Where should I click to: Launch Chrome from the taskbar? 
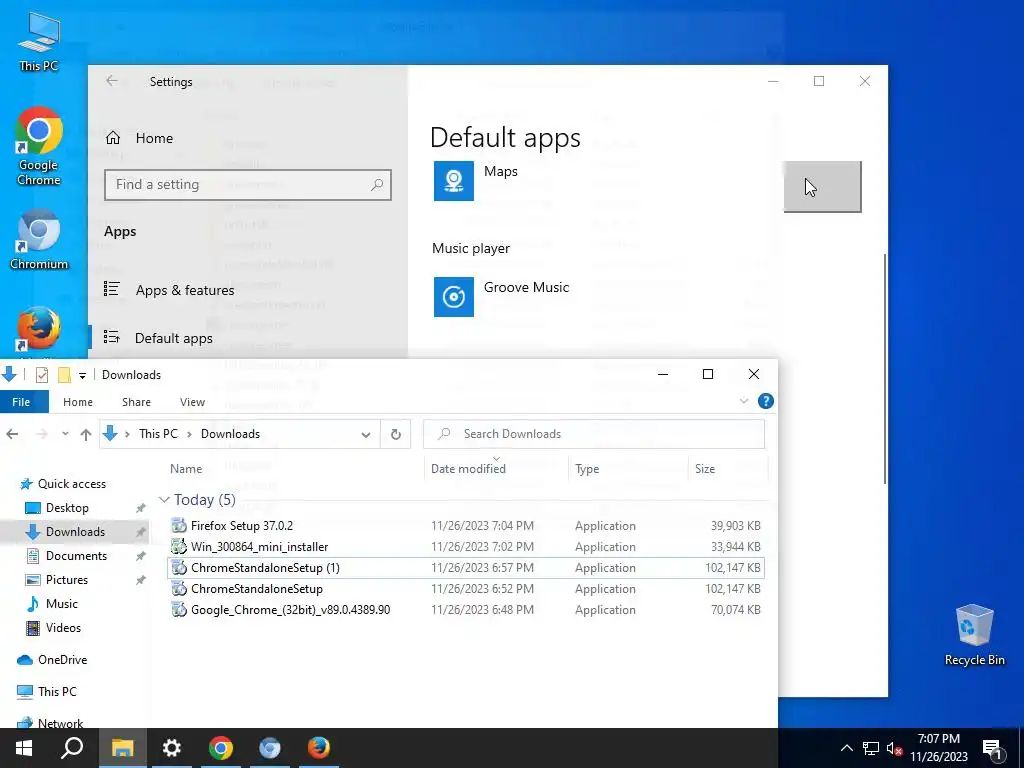tap(221, 748)
